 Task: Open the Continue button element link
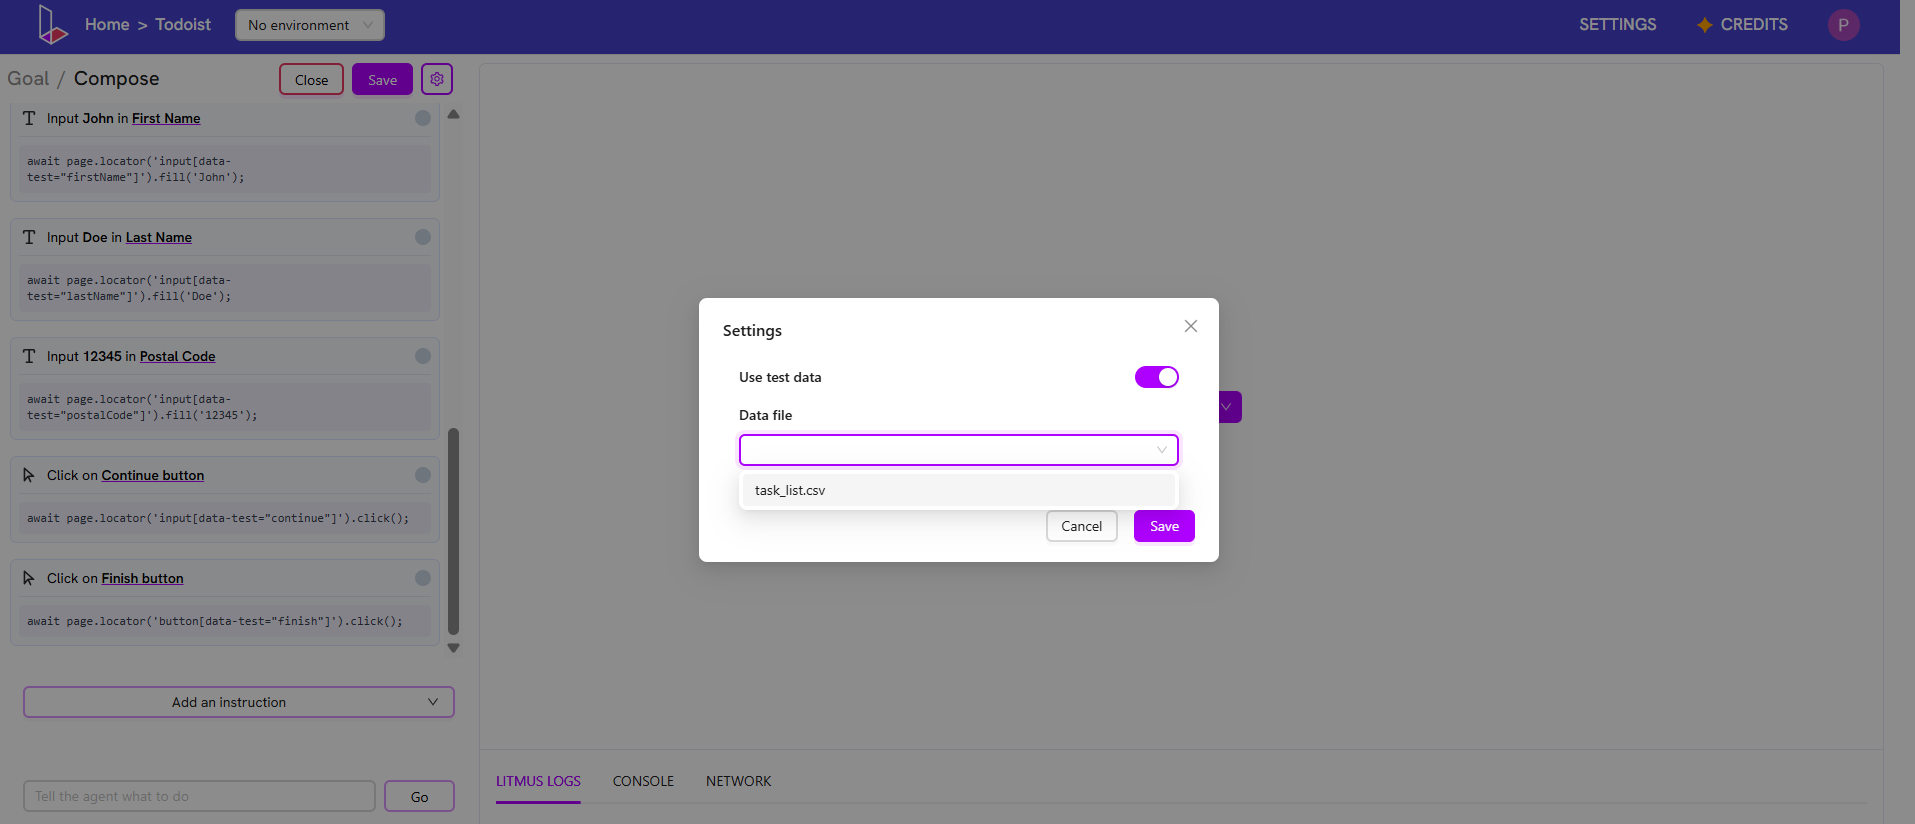[x=152, y=475]
